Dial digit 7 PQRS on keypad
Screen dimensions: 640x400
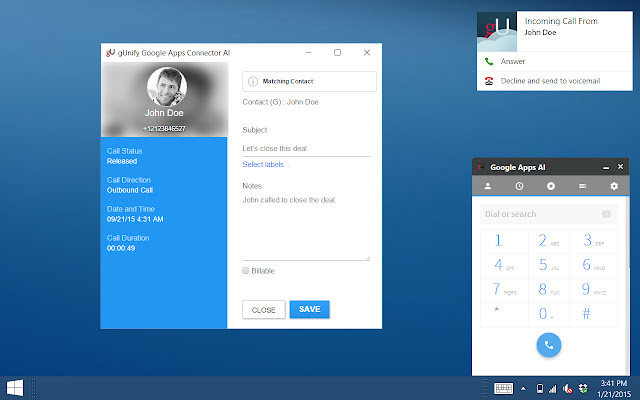click(504, 290)
